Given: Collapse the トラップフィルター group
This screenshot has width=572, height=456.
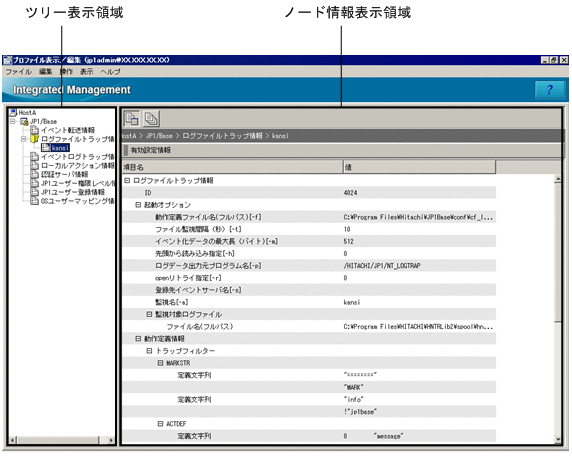Looking at the screenshot, I should pyautogui.click(x=149, y=351).
